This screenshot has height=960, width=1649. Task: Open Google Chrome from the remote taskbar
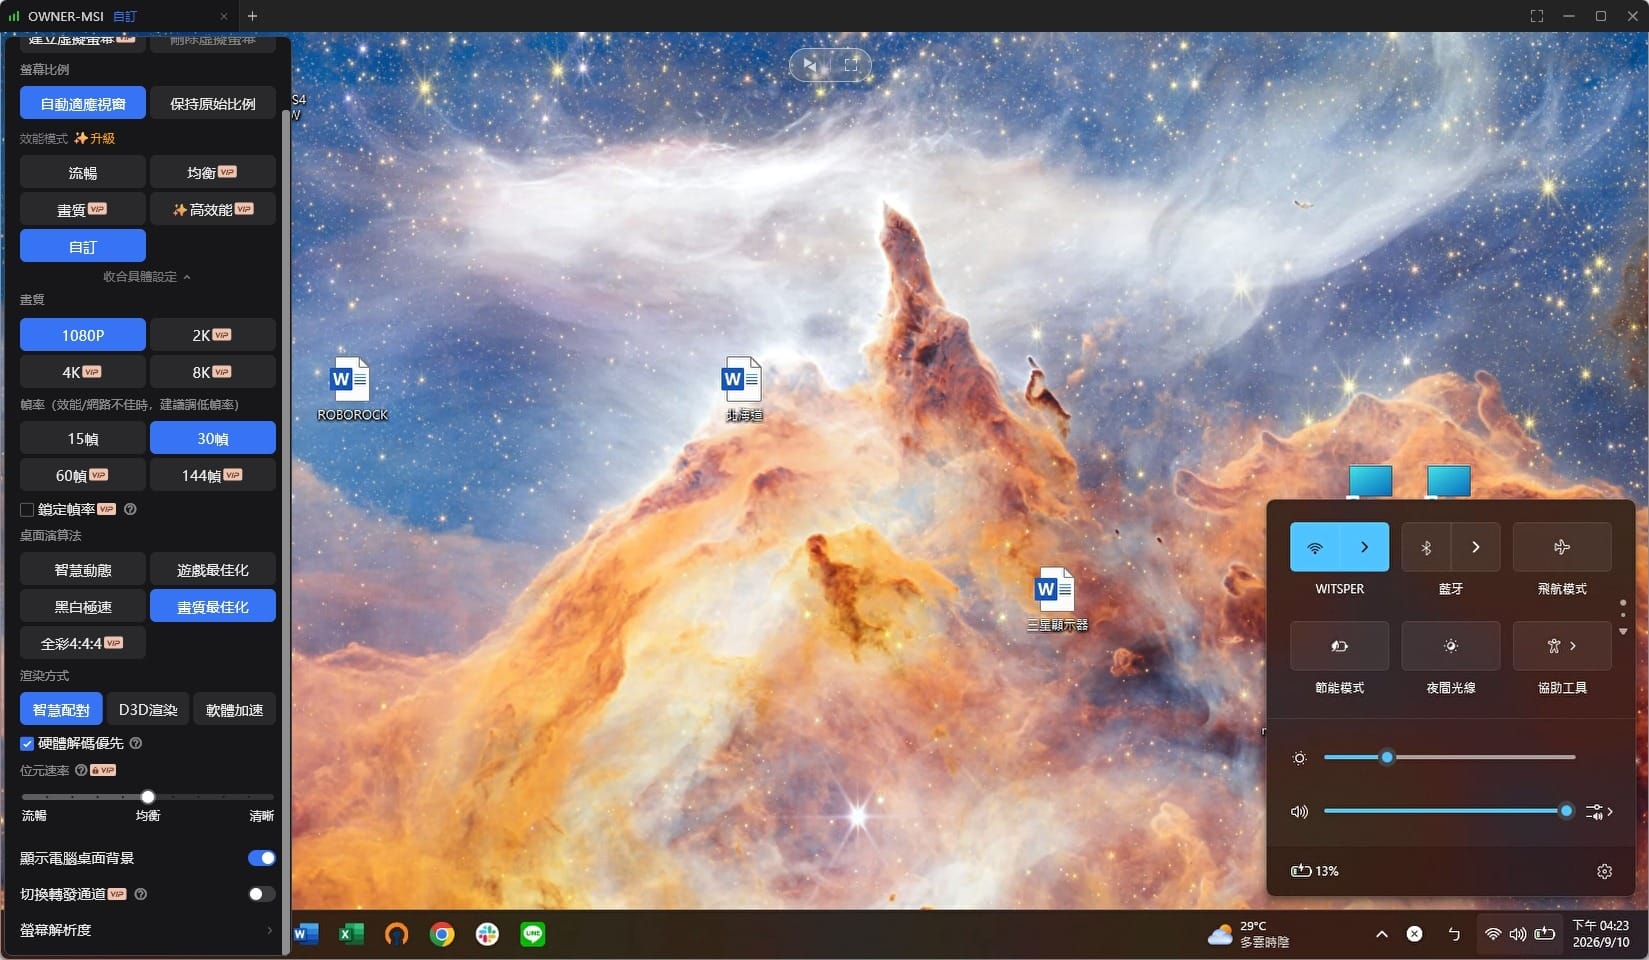tap(442, 934)
